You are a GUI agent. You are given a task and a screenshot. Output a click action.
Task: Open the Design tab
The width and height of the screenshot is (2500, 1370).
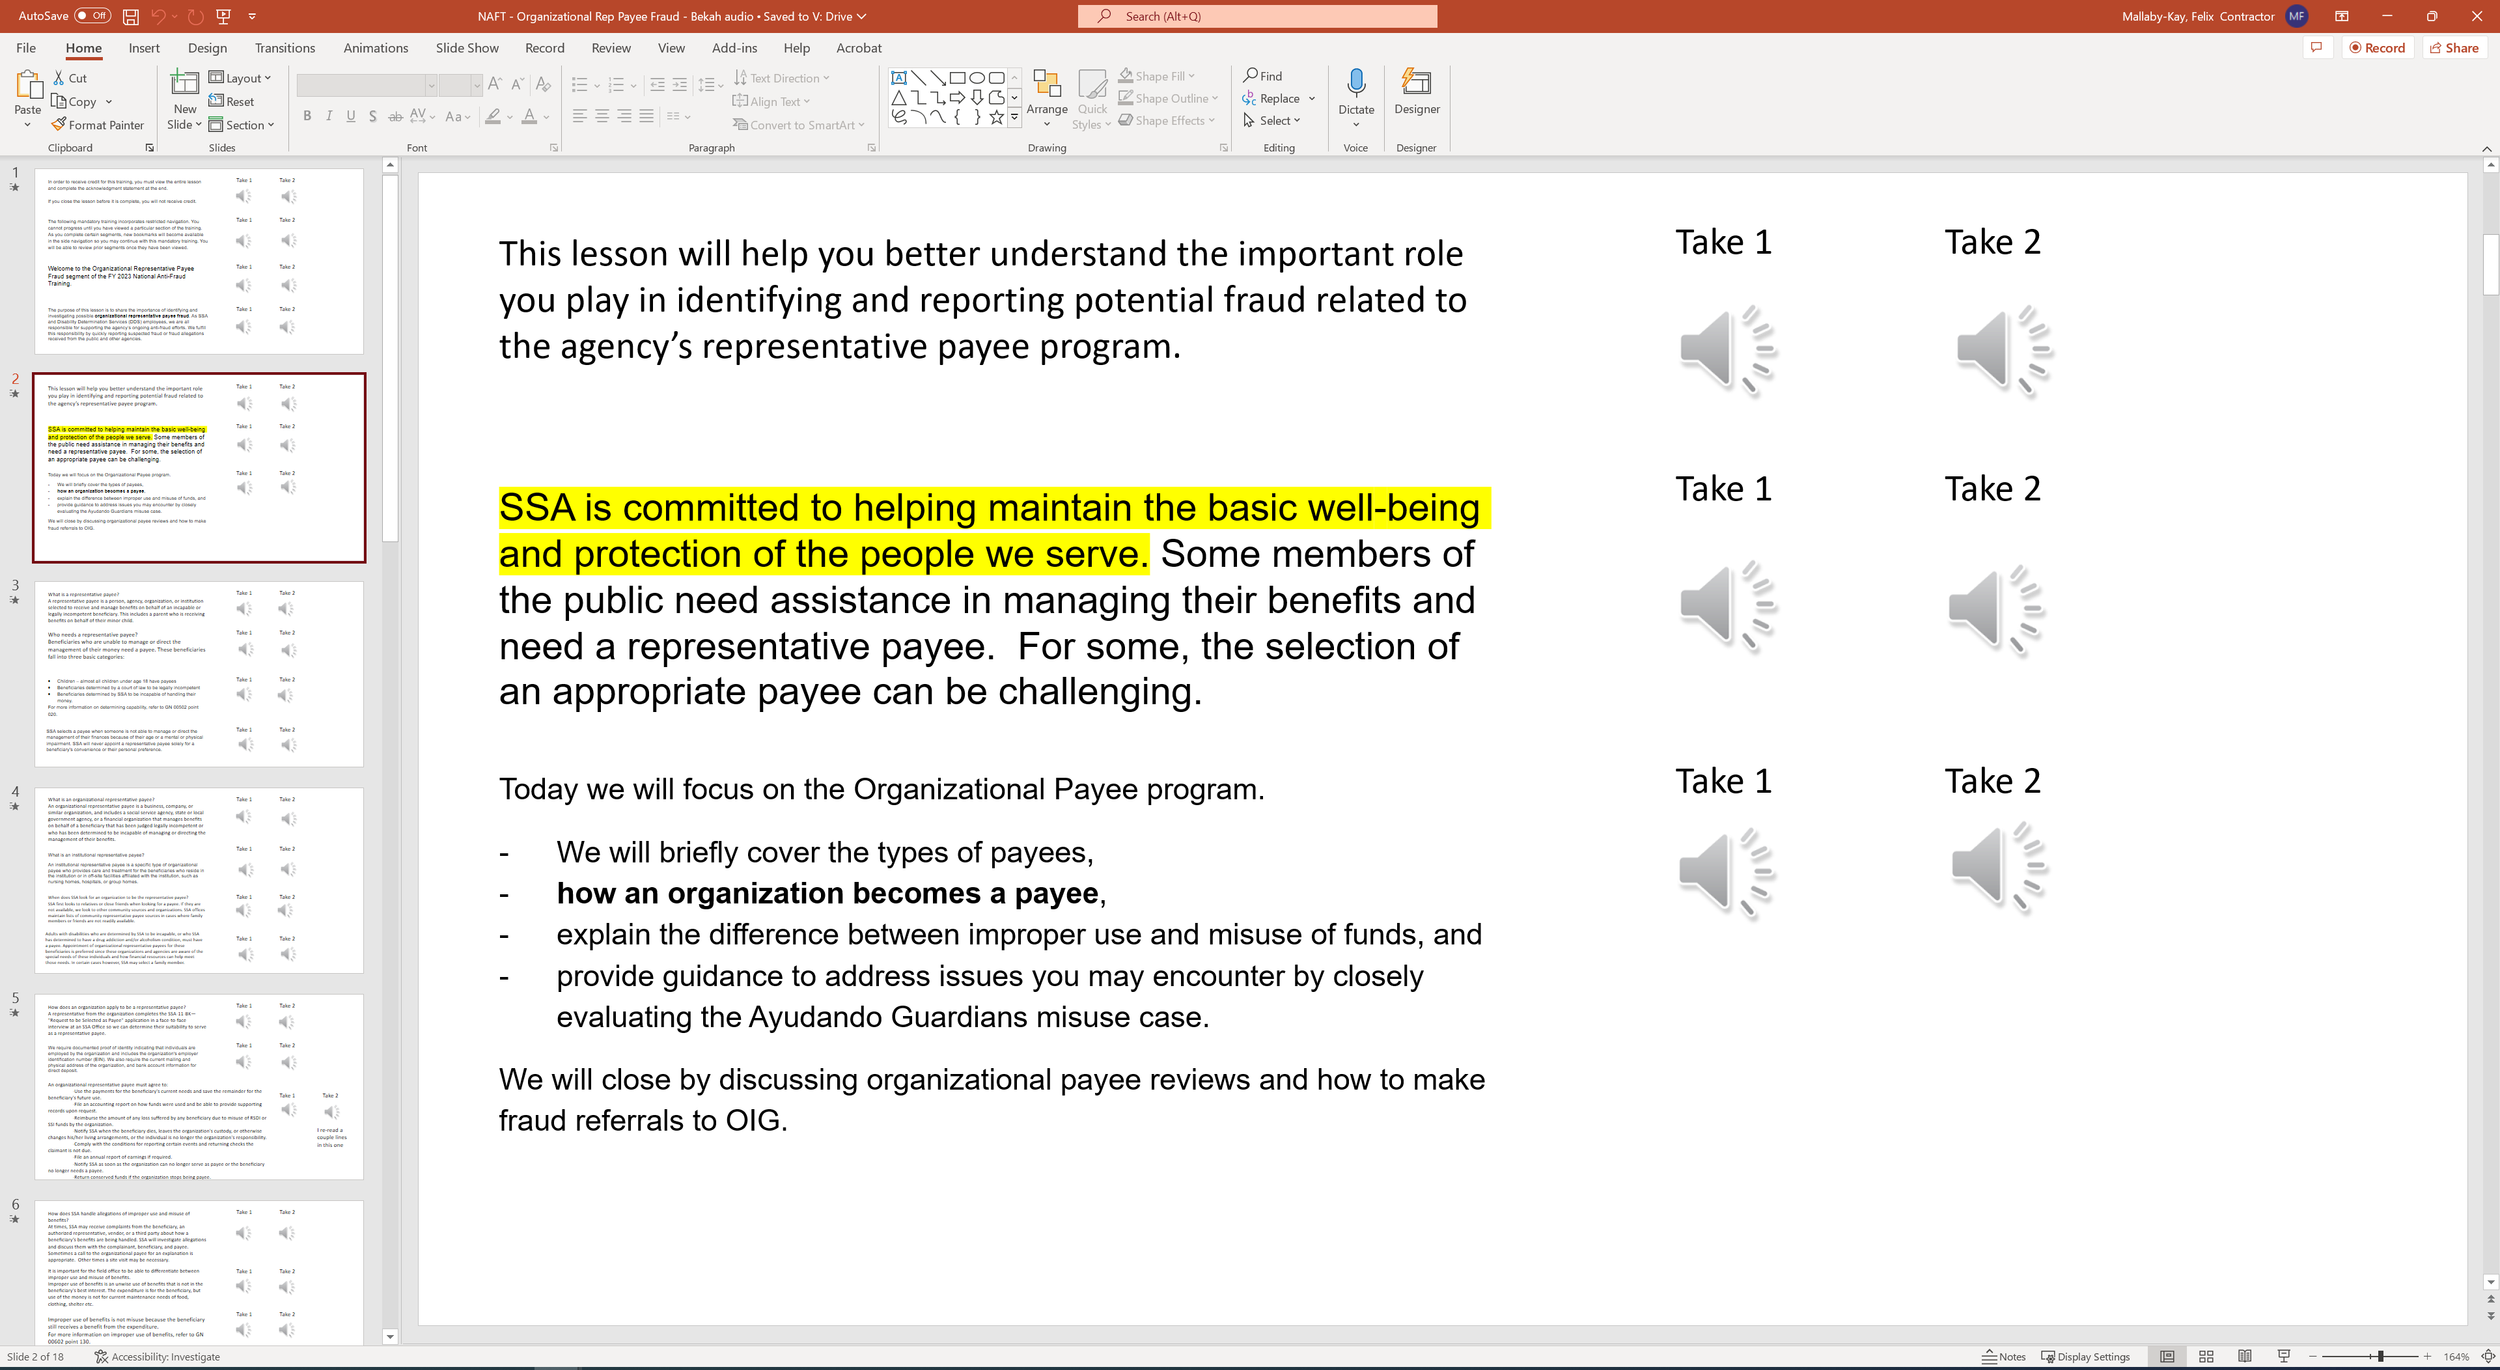[207, 48]
